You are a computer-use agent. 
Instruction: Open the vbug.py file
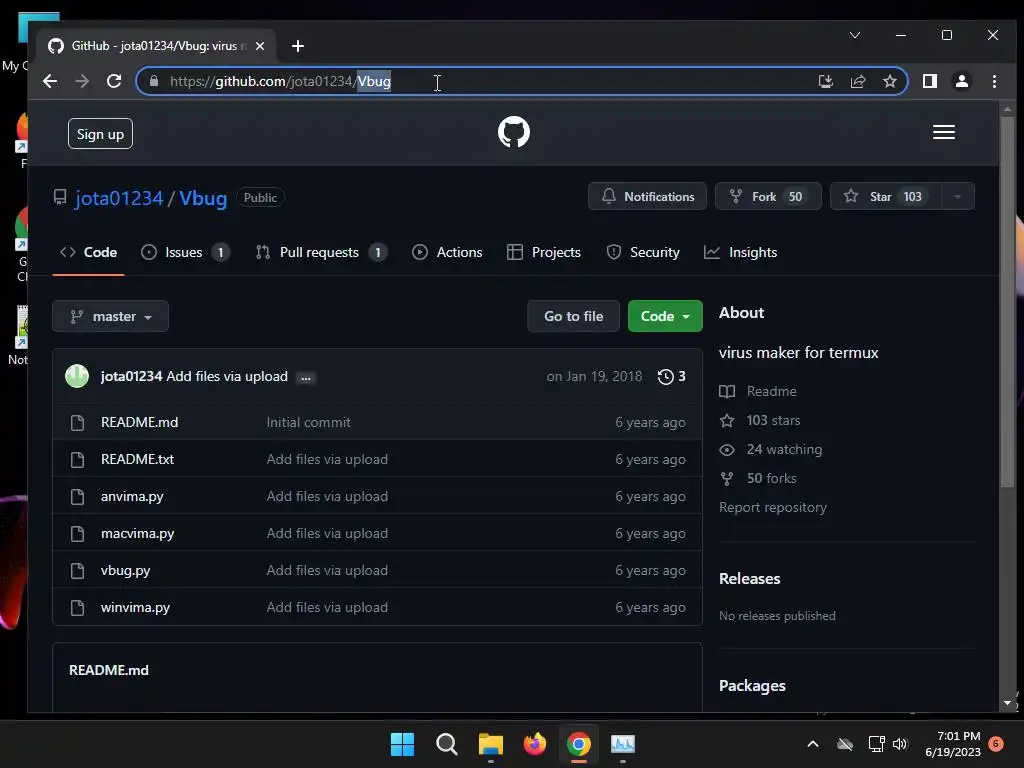125,570
